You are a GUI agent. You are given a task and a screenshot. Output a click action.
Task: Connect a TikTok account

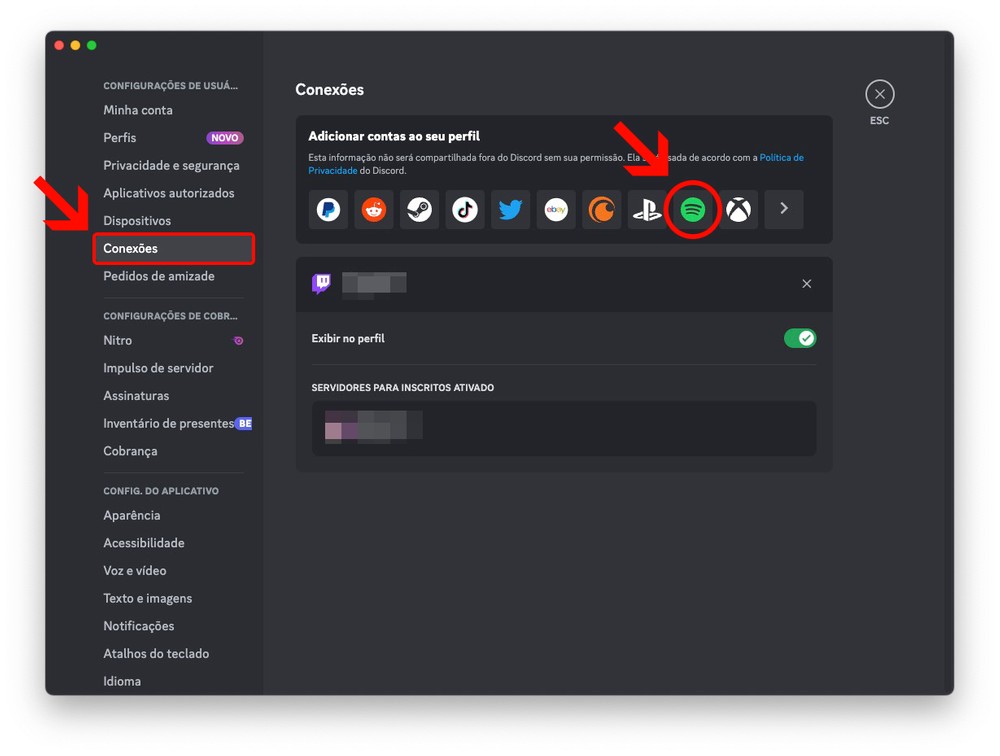[465, 209]
